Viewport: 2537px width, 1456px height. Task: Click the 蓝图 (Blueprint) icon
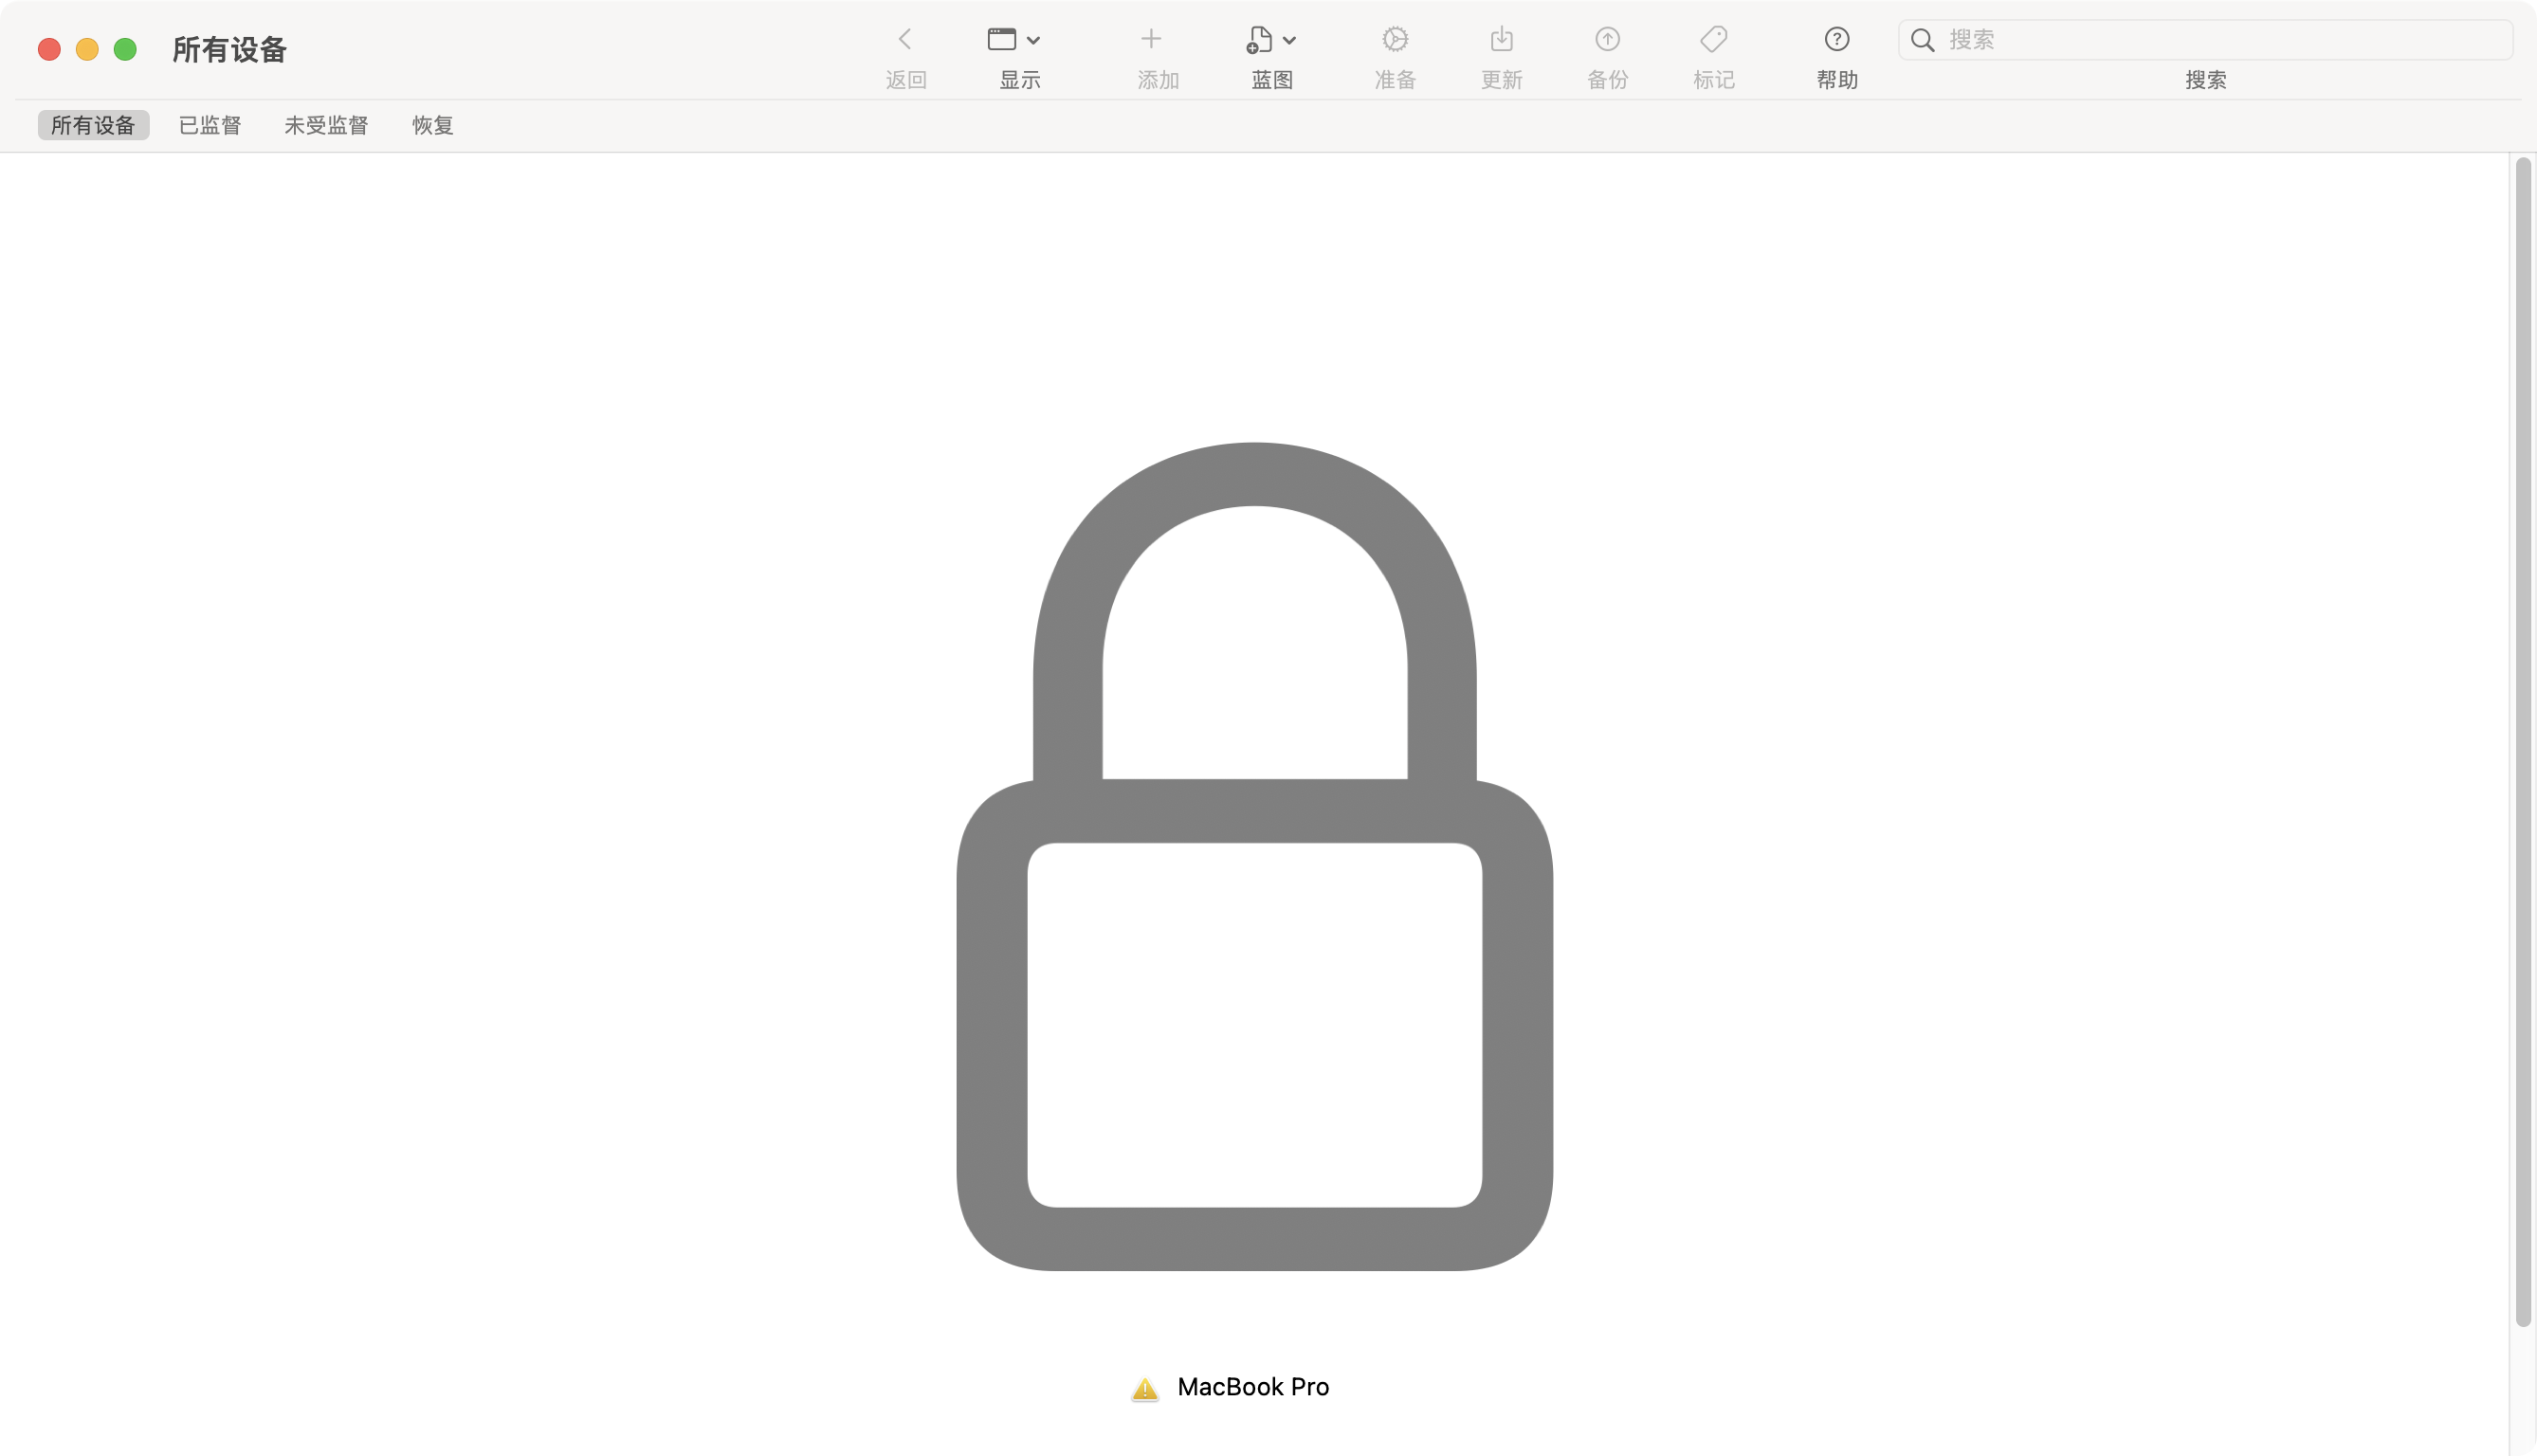(x=1270, y=38)
